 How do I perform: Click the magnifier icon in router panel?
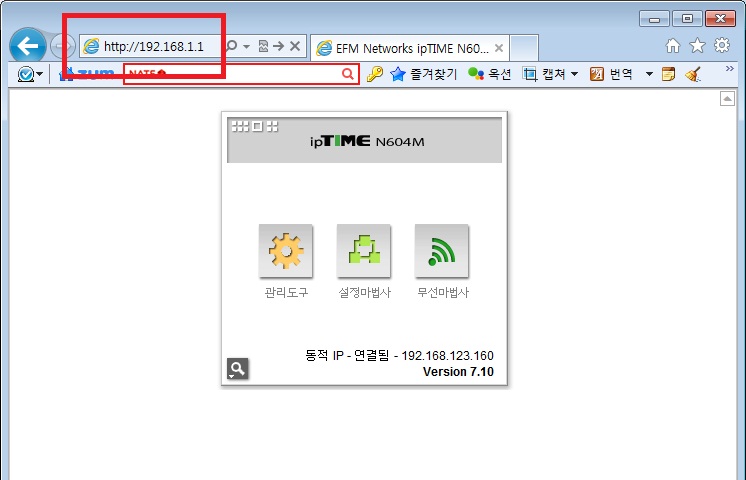(237, 369)
